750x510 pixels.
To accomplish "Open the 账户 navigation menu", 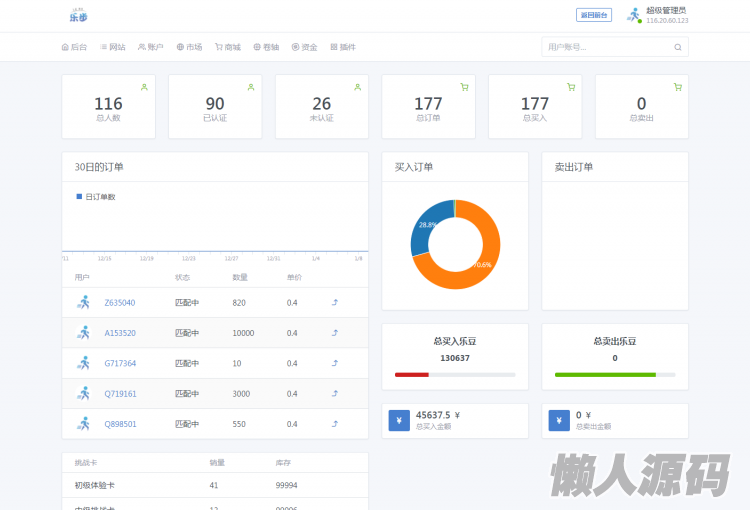I will point(151,47).
